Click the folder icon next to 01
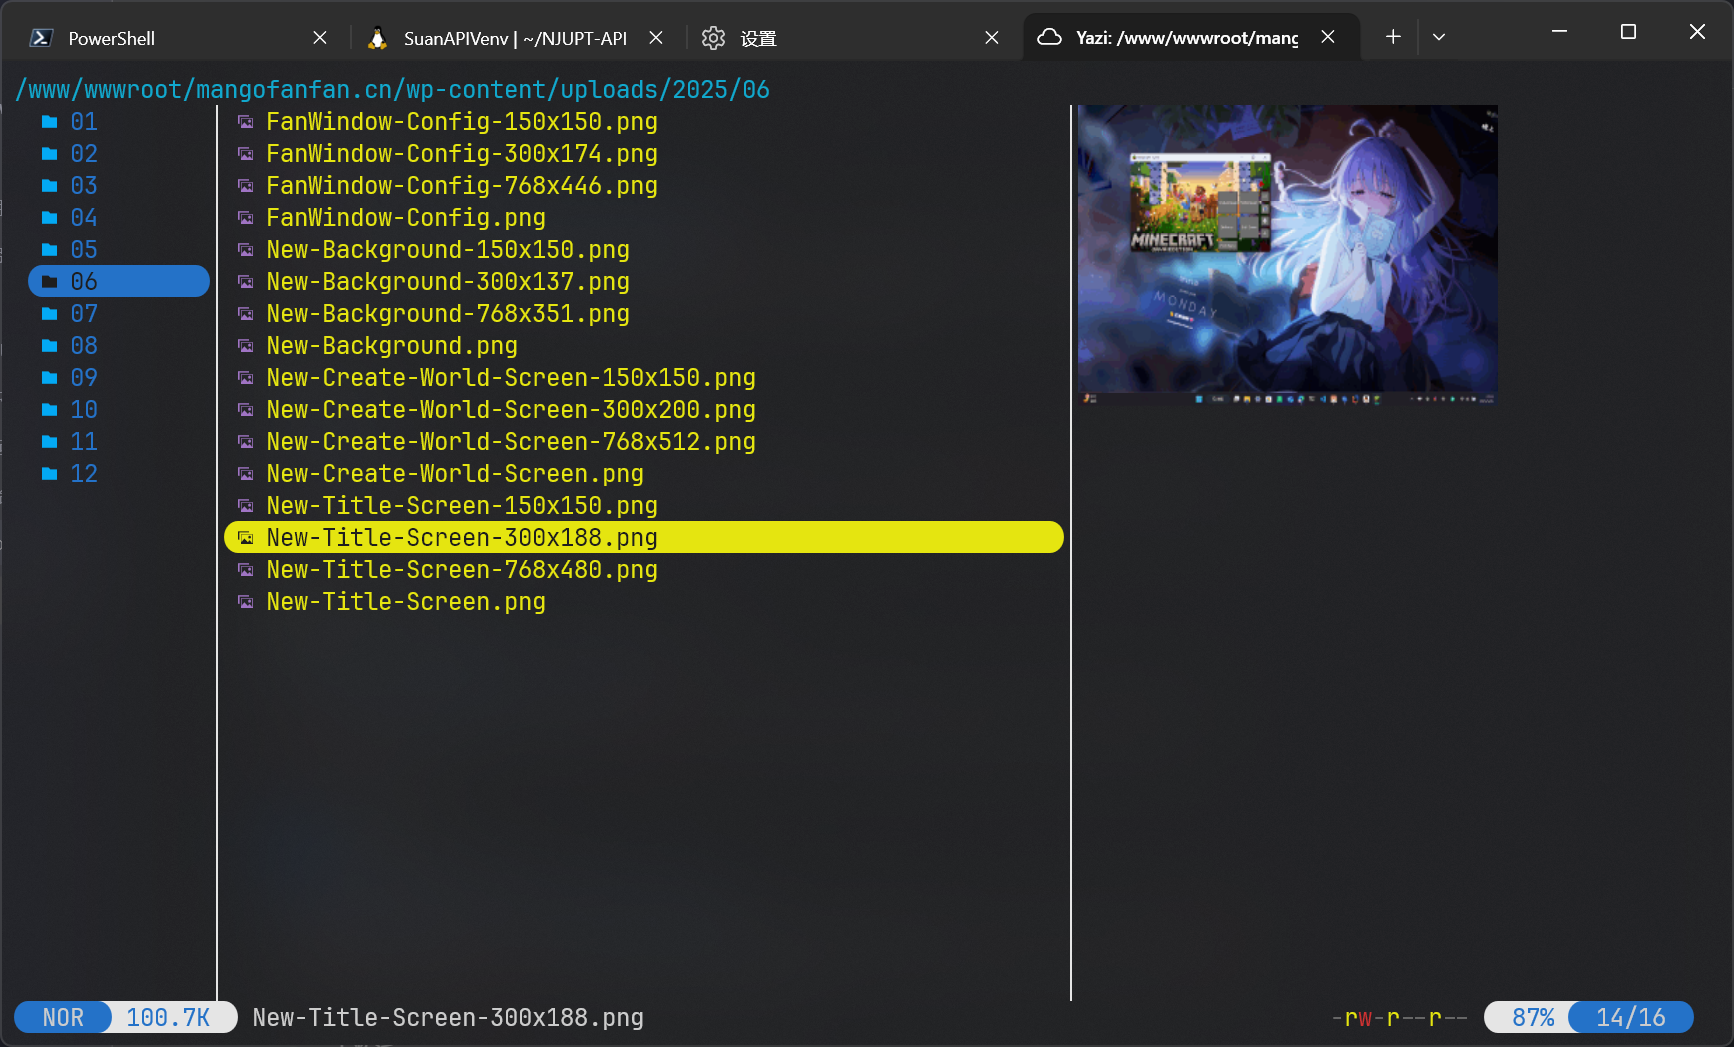1734x1047 pixels. [49, 122]
